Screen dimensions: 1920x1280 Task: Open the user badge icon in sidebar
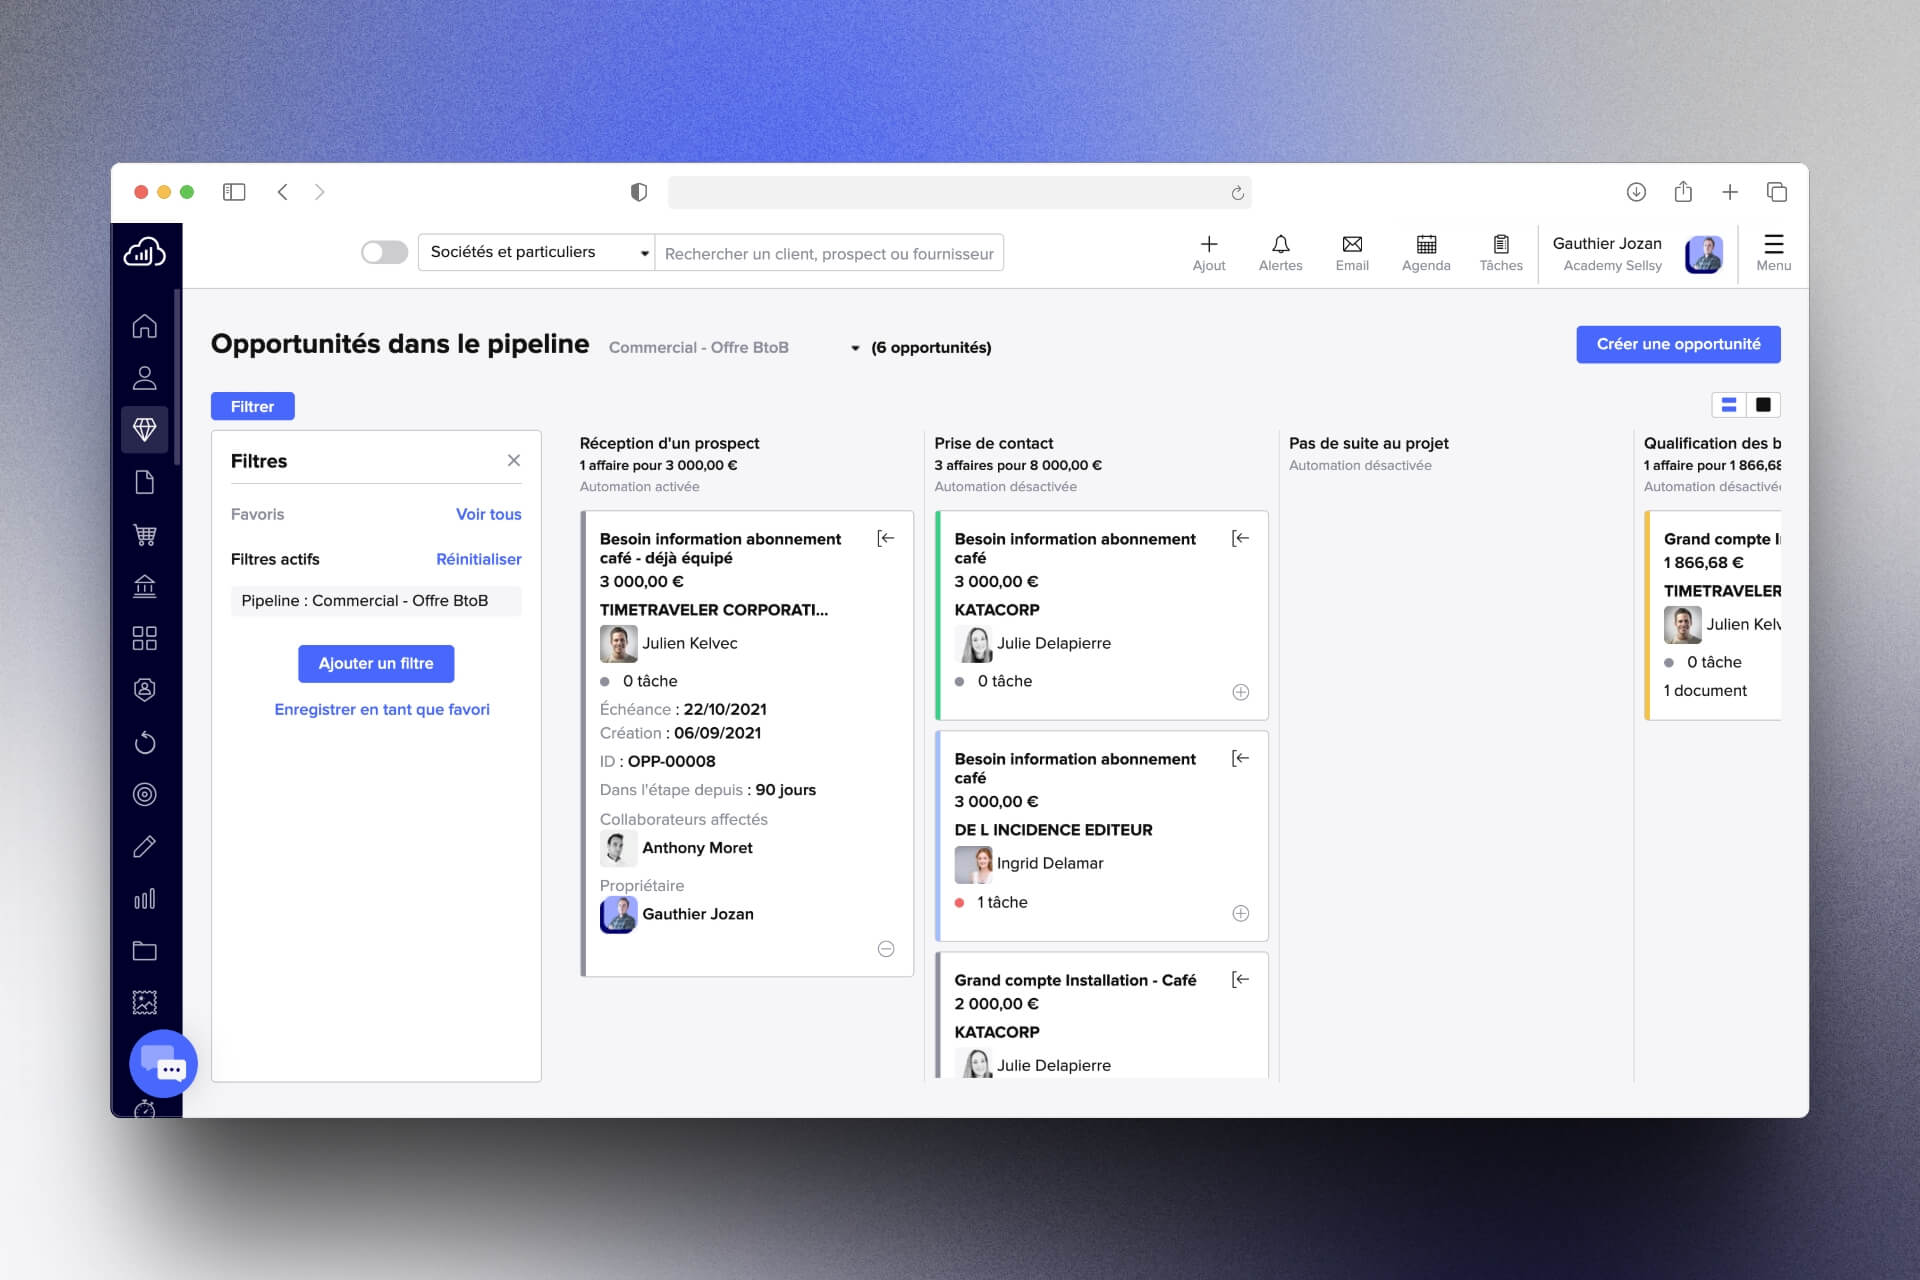click(145, 690)
